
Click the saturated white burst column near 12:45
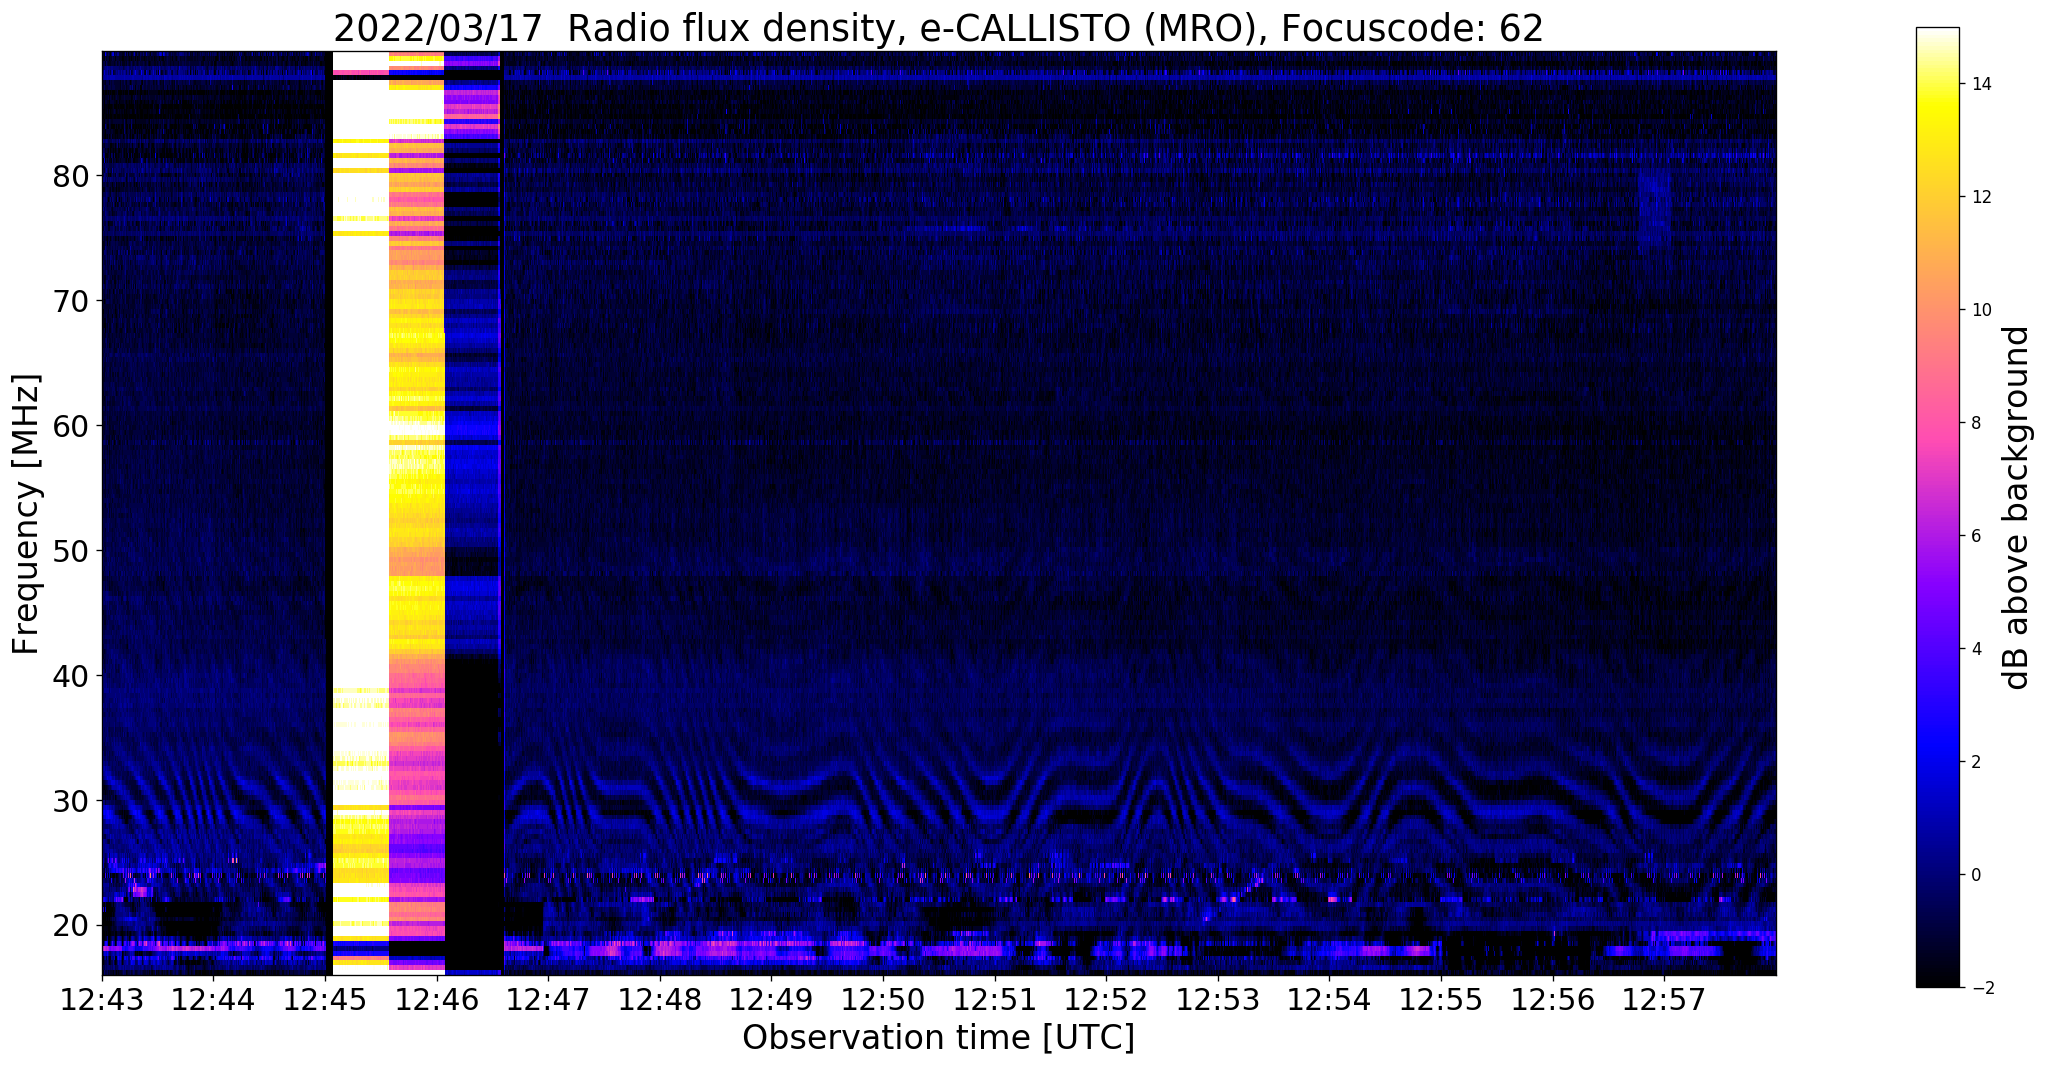(x=360, y=513)
